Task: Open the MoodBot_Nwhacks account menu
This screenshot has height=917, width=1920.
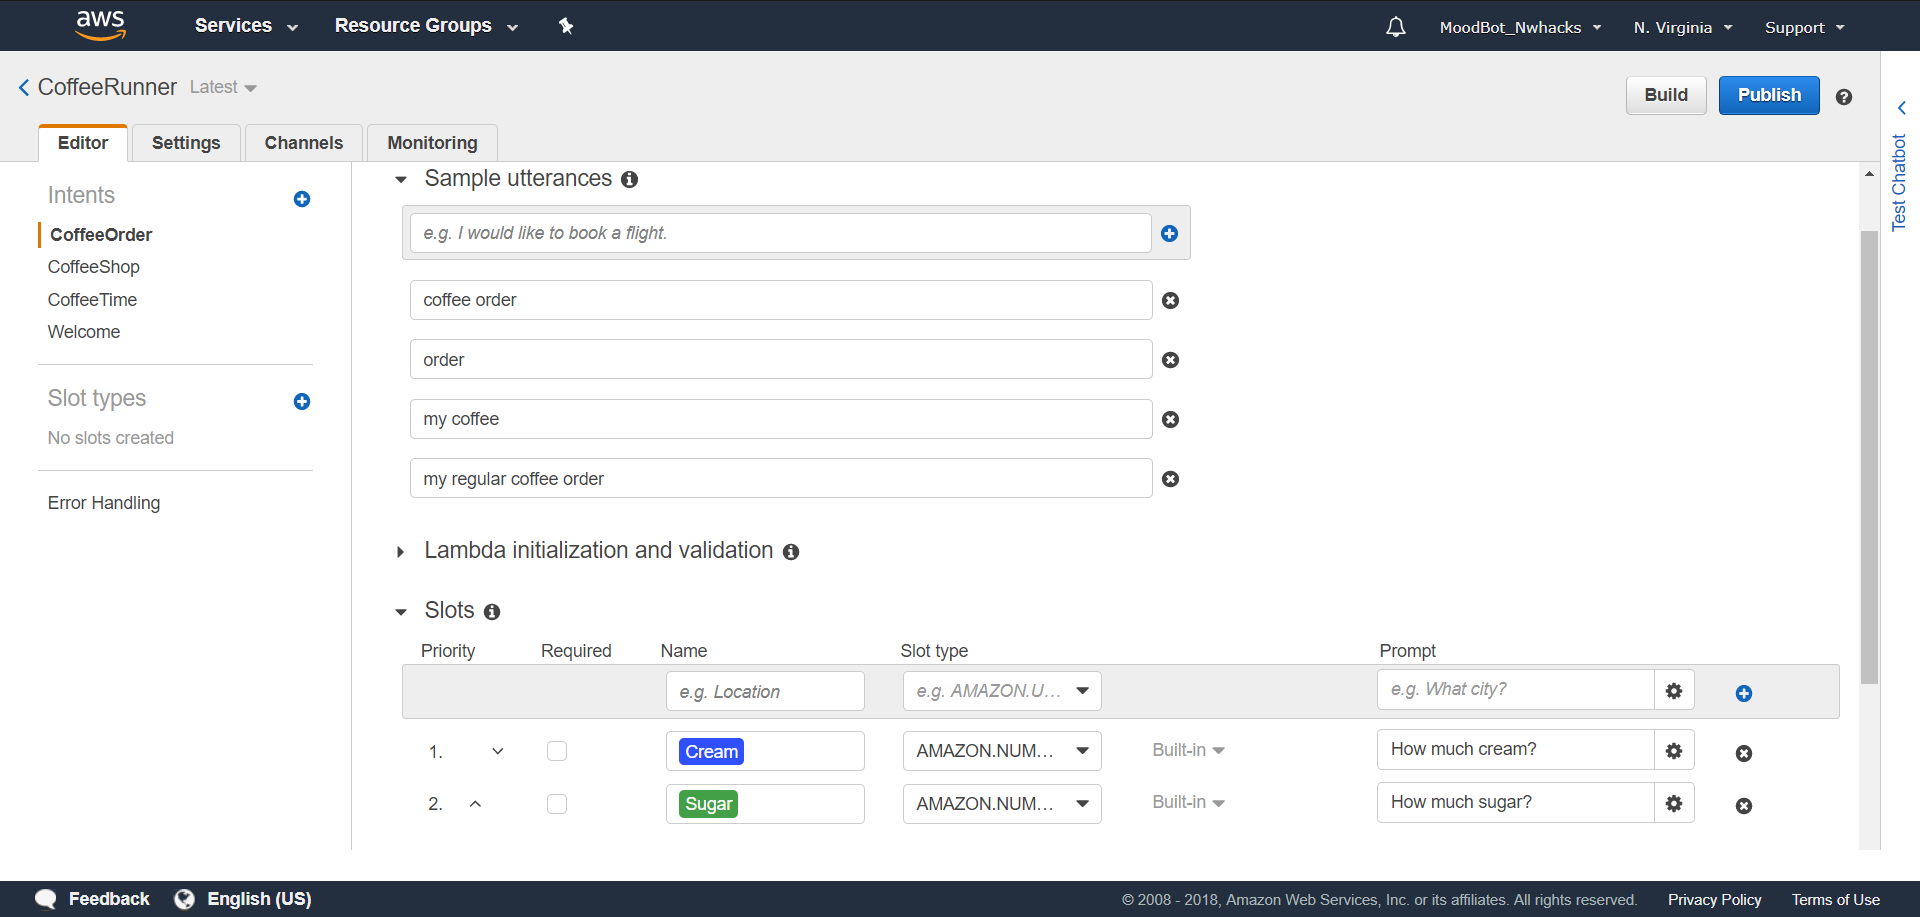Action: pos(1520,28)
